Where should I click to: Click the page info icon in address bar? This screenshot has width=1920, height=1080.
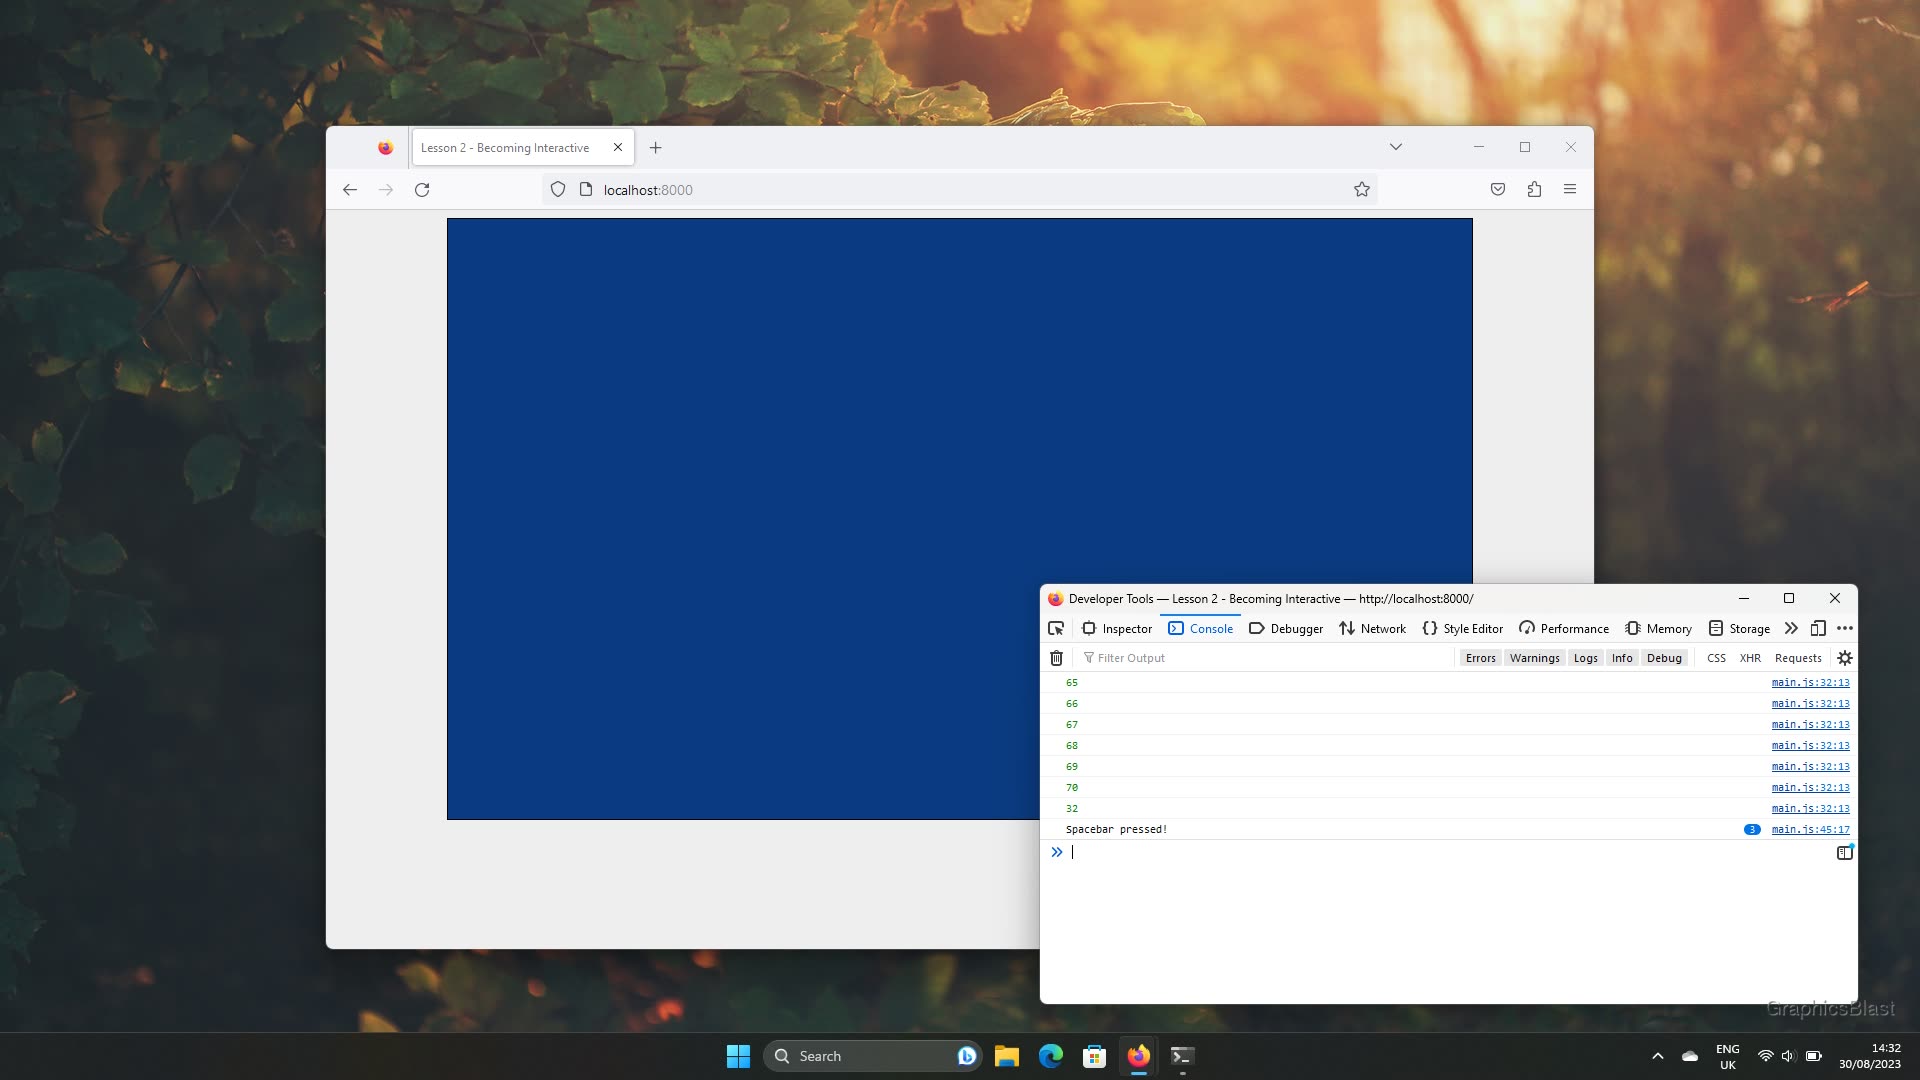586,190
